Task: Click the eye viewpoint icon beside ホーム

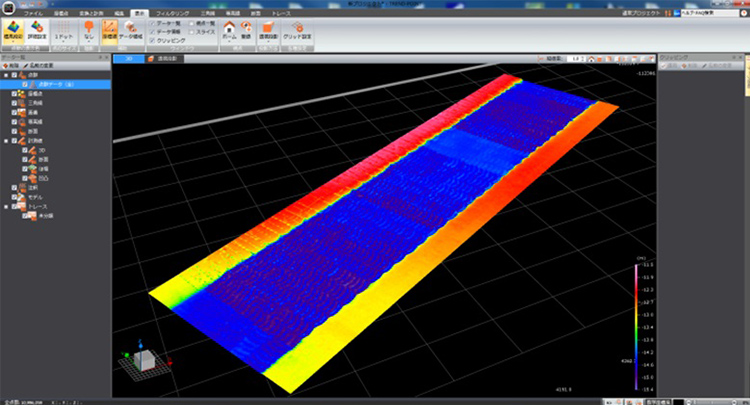Action: [x=246, y=27]
